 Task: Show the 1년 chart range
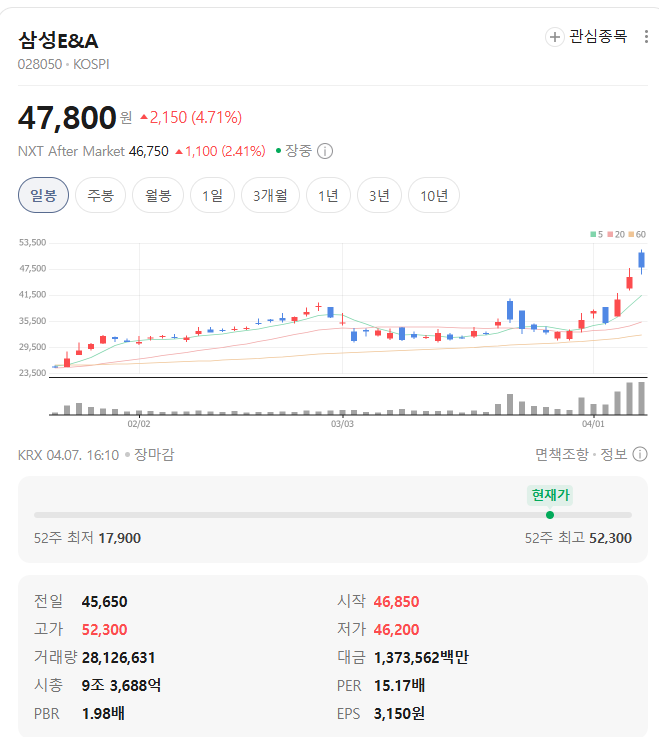328,195
